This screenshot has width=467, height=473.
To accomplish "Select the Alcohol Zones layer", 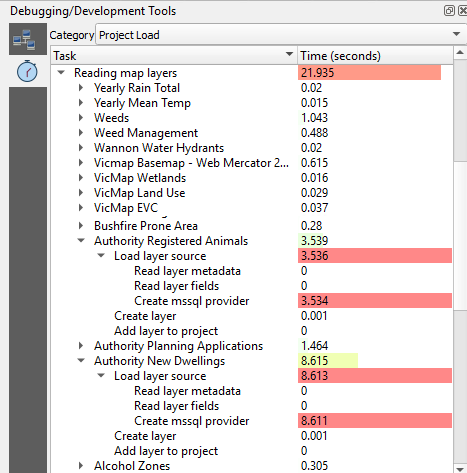I will (132, 466).
